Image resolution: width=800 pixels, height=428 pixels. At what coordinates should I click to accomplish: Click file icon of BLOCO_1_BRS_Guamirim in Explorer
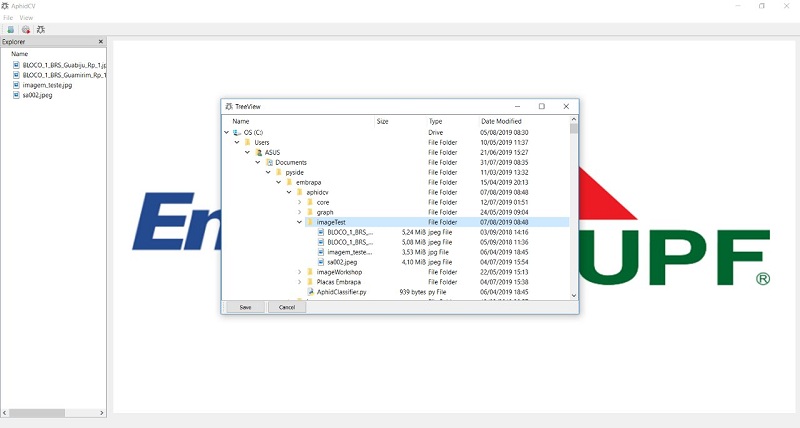click(x=16, y=75)
